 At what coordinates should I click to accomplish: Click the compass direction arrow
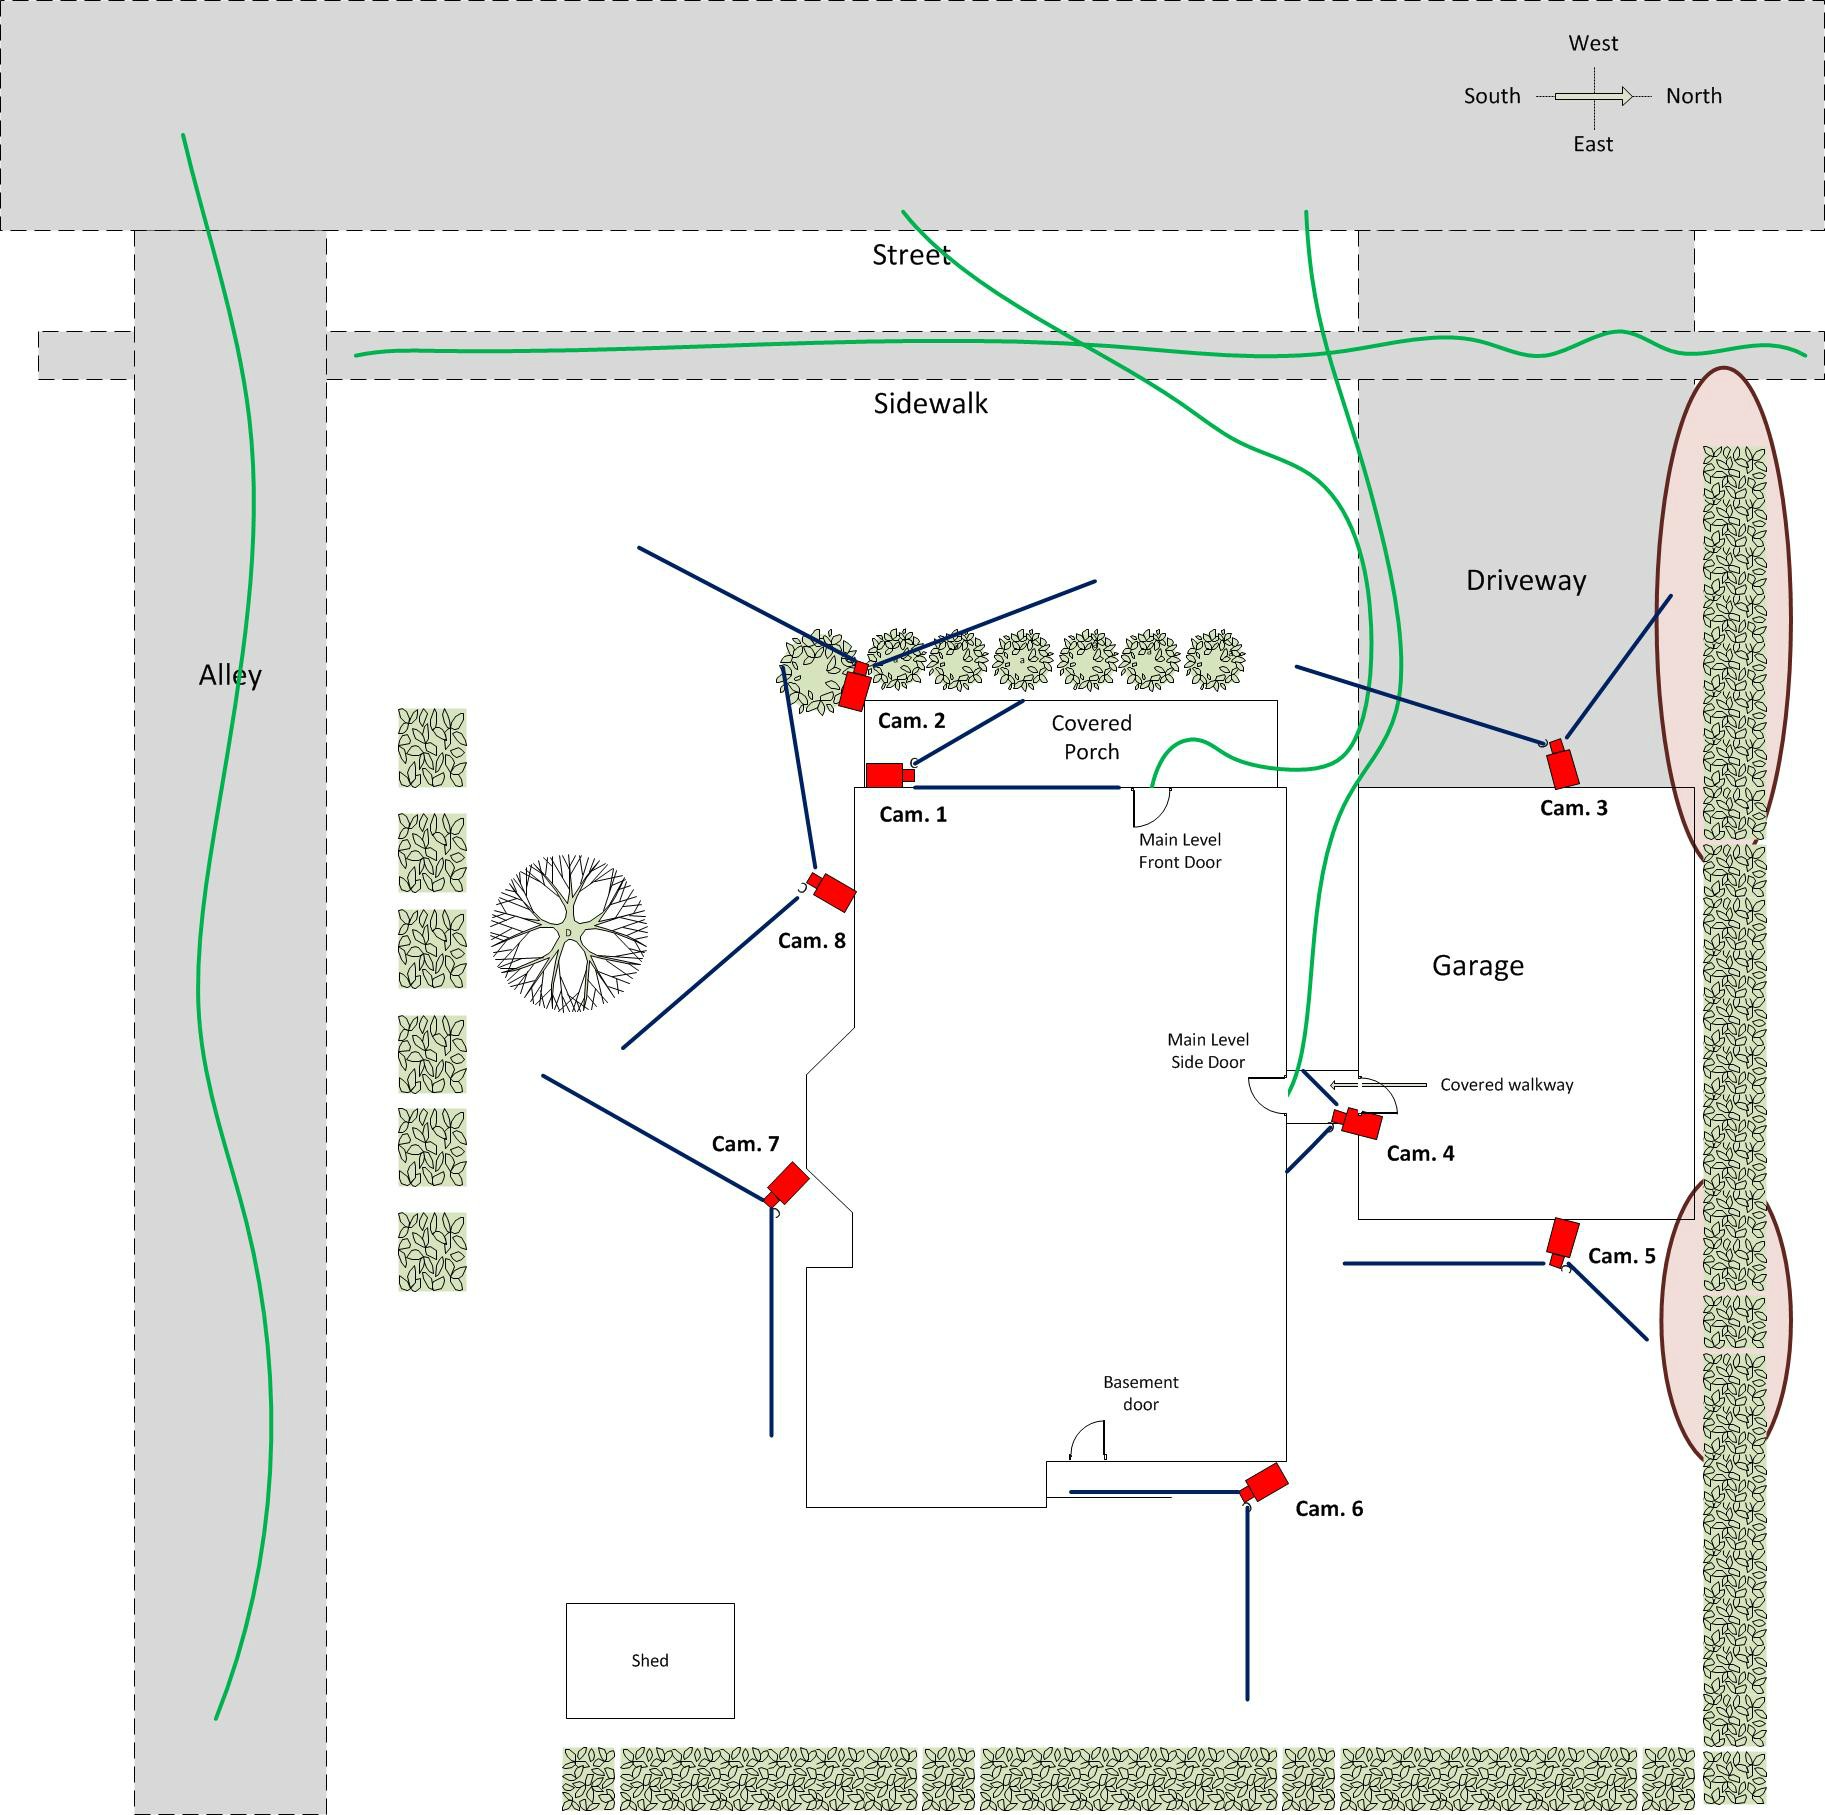1594,96
